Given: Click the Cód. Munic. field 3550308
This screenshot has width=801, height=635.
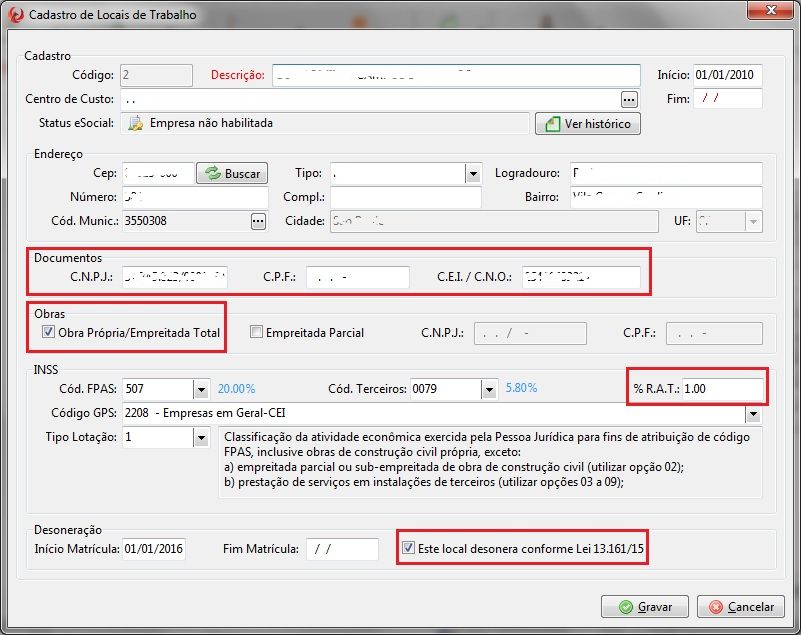Looking at the screenshot, I should [186, 221].
